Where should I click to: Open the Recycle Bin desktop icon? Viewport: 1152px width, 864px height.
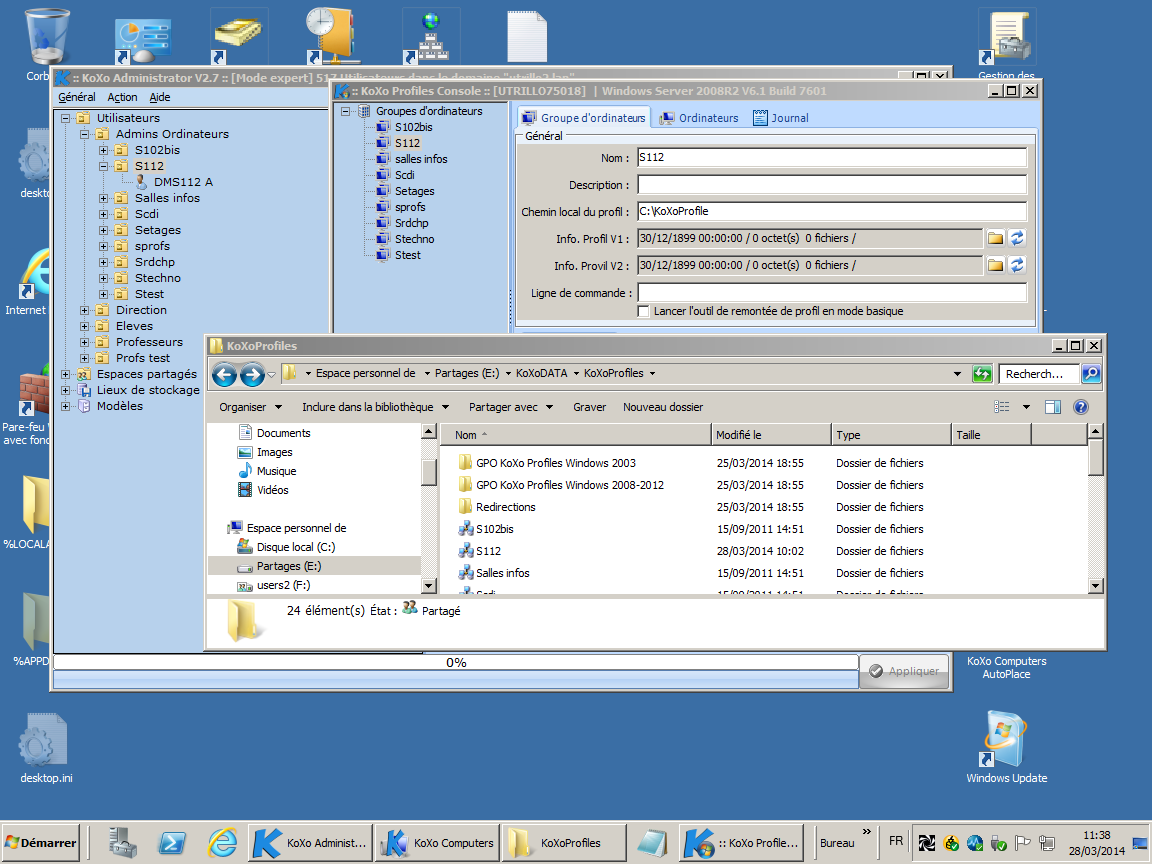click(x=48, y=37)
